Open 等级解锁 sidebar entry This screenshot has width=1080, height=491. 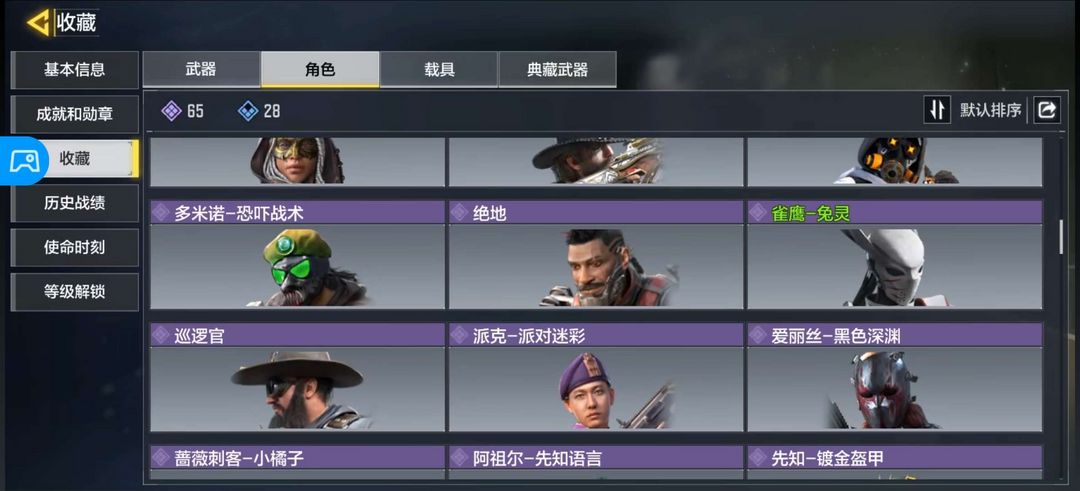point(74,292)
